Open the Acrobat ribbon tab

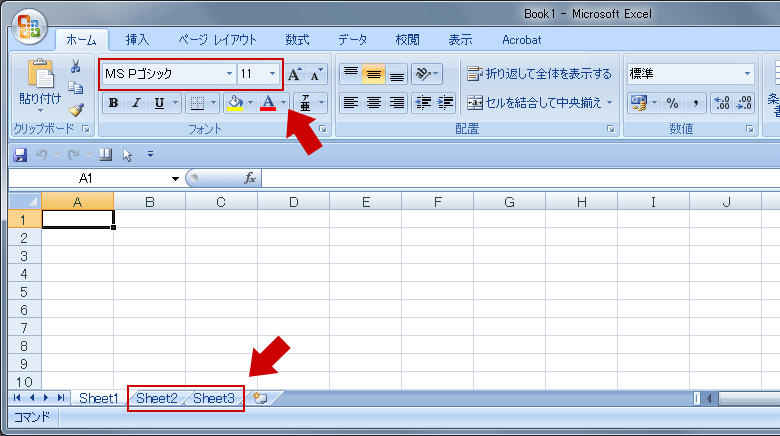pyautogui.click(x=521, y=40)
